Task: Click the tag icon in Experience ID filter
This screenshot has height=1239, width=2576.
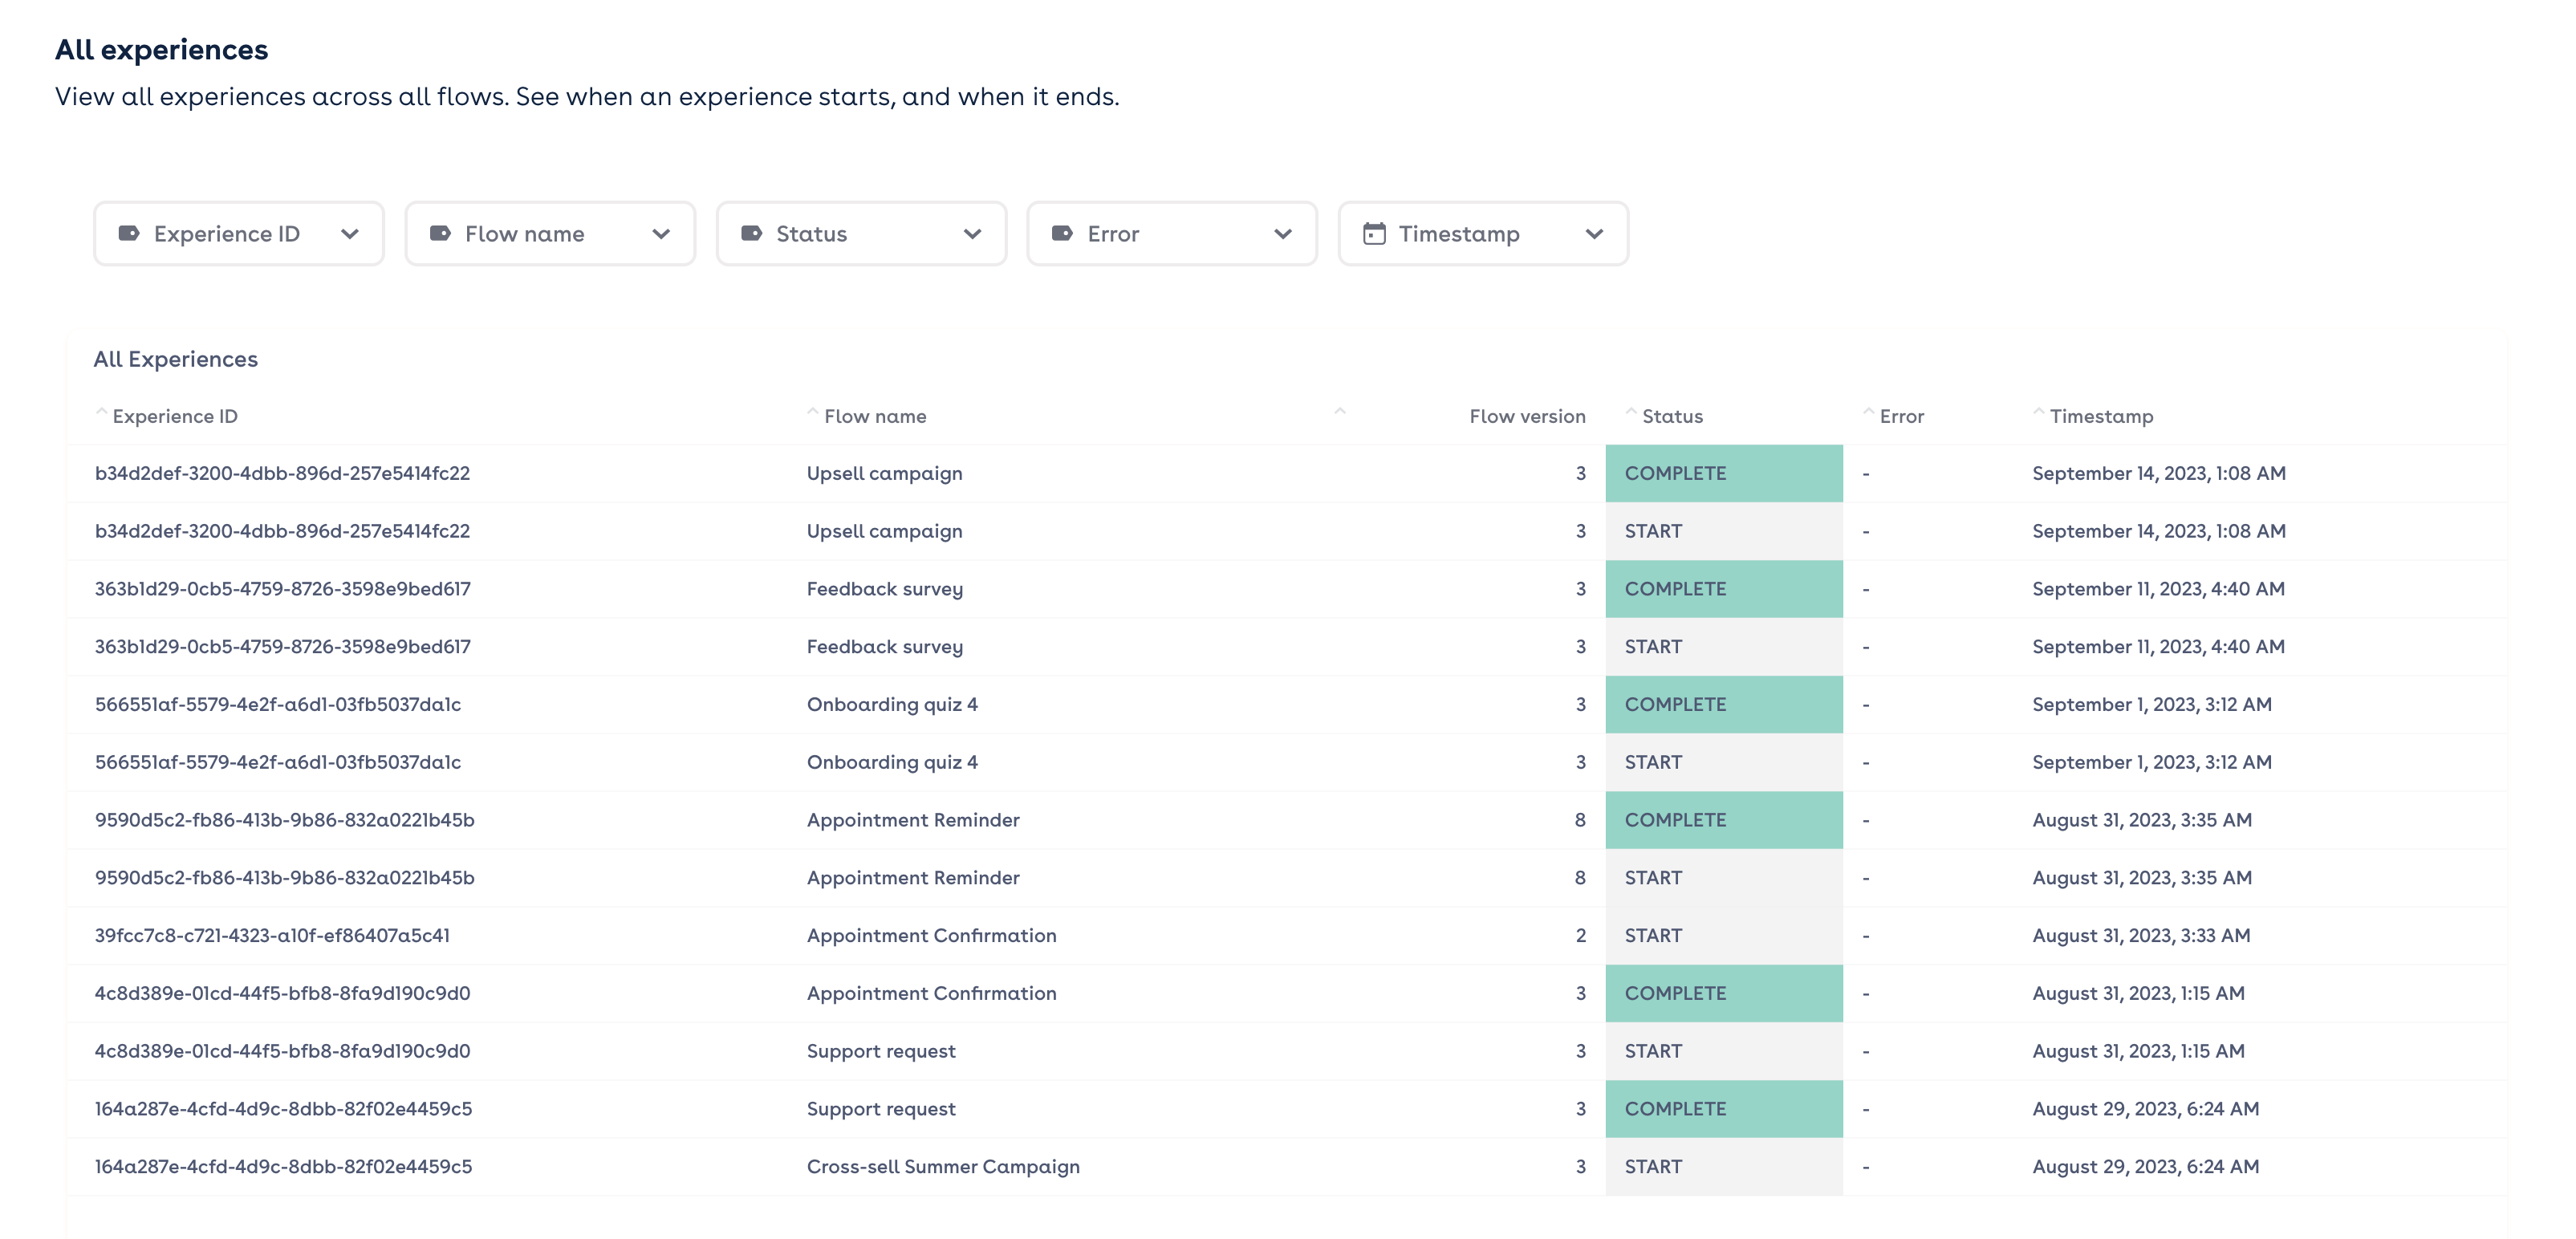Action: tap(129, 234)
